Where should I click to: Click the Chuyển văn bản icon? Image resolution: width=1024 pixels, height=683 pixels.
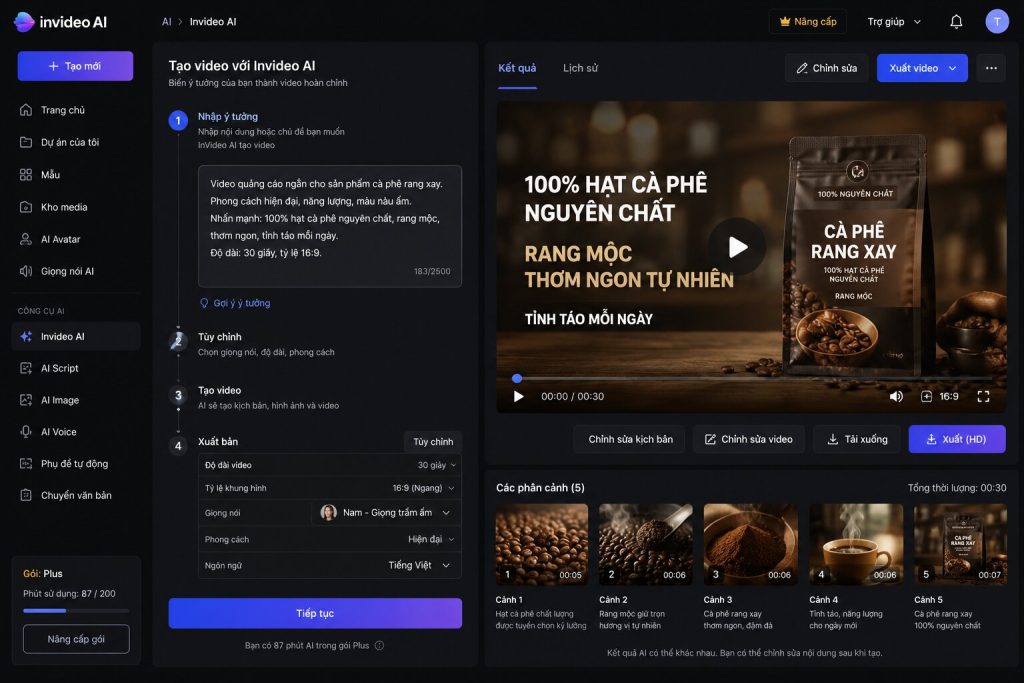click(x=26, y=495)
